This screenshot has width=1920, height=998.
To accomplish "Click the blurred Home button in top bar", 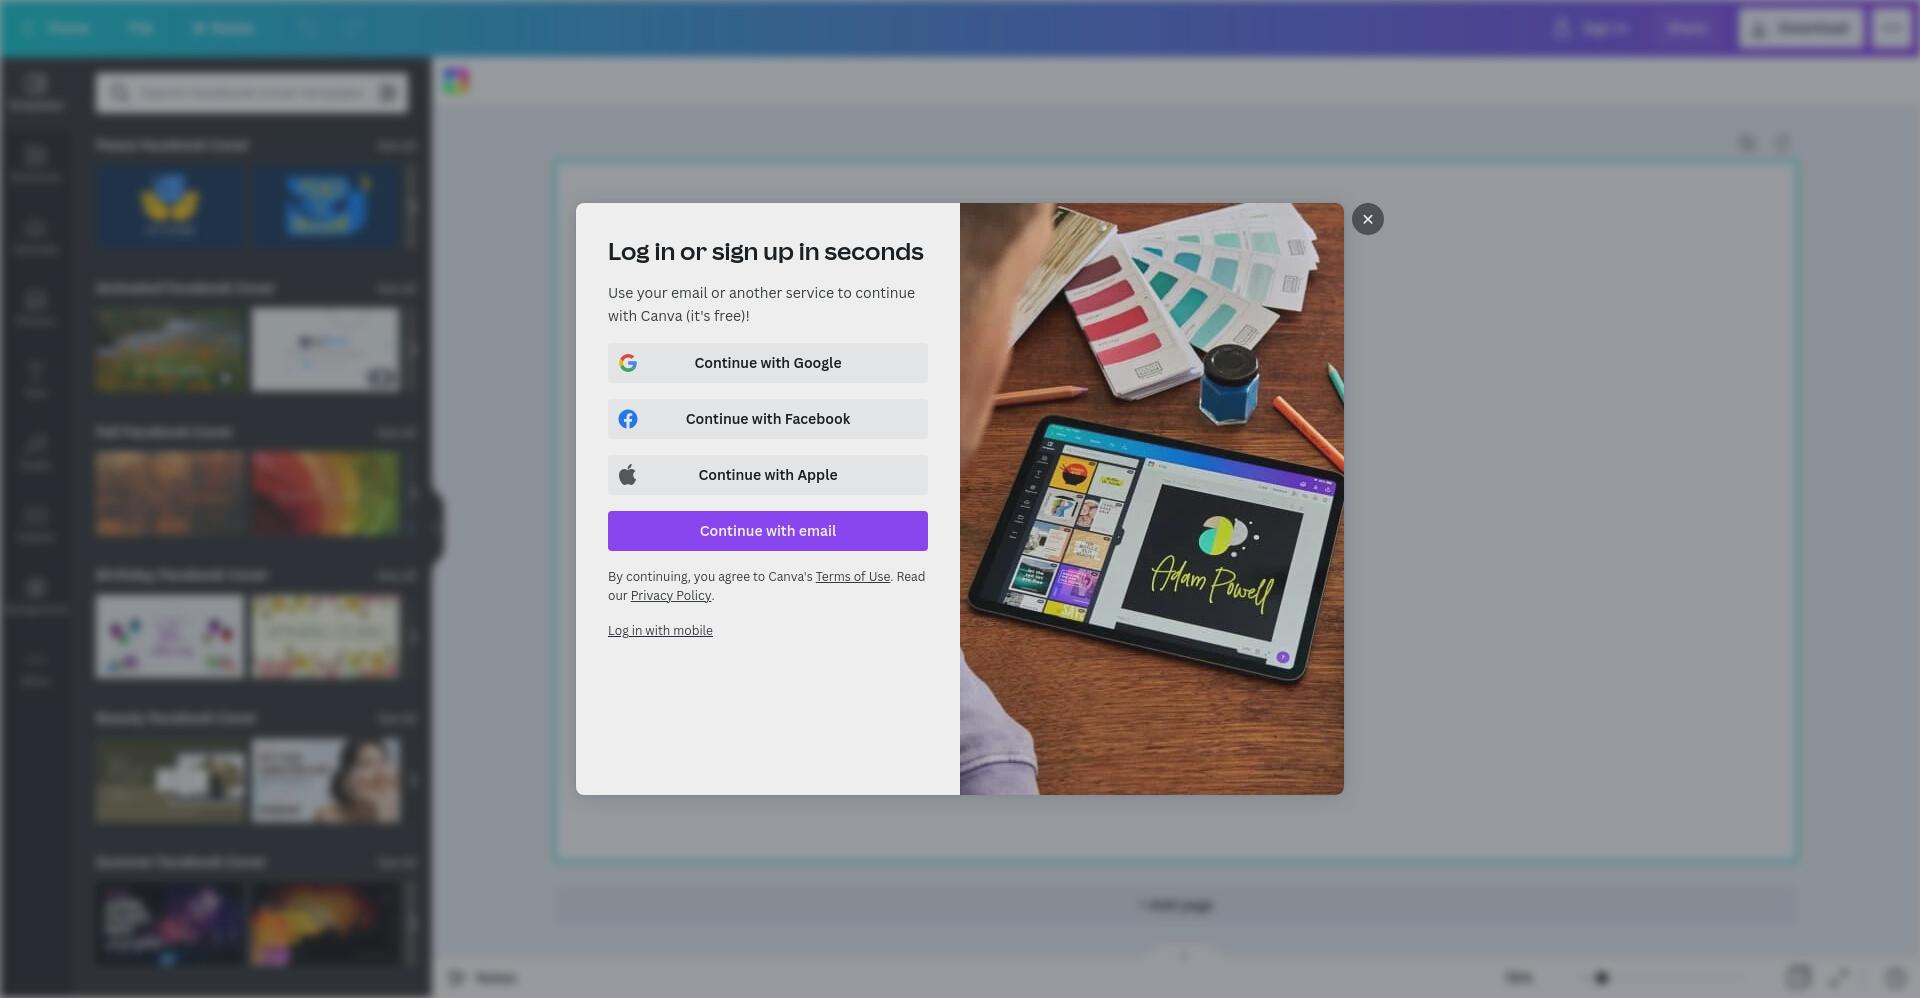I will pos(58,28).
